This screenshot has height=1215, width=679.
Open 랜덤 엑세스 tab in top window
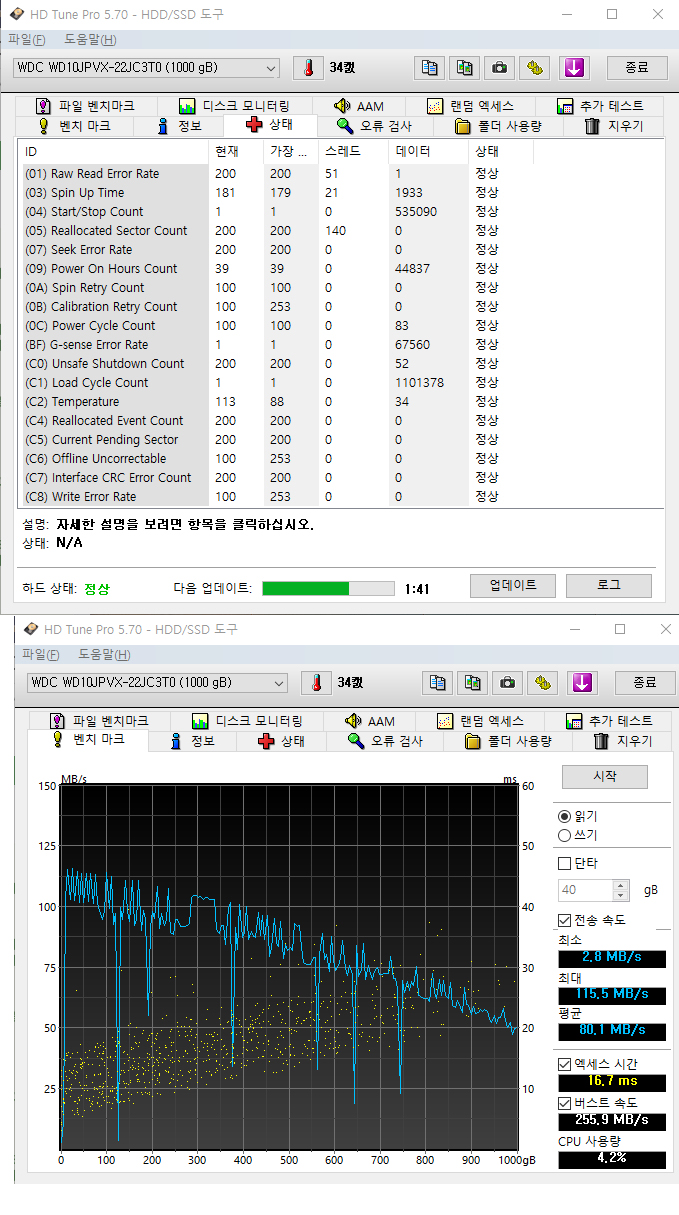(x=470, y=105)
